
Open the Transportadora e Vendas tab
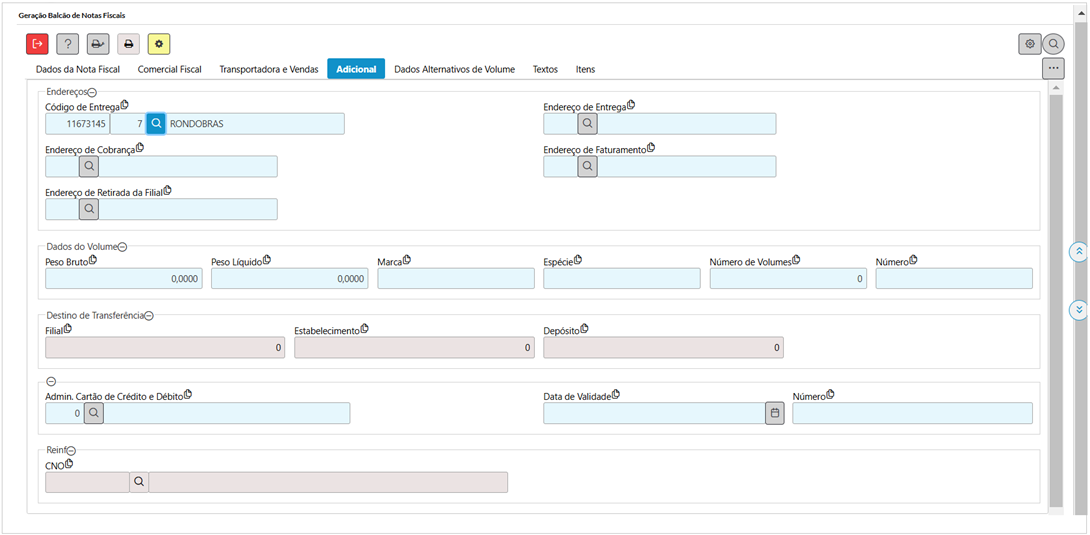coord(268,69)
